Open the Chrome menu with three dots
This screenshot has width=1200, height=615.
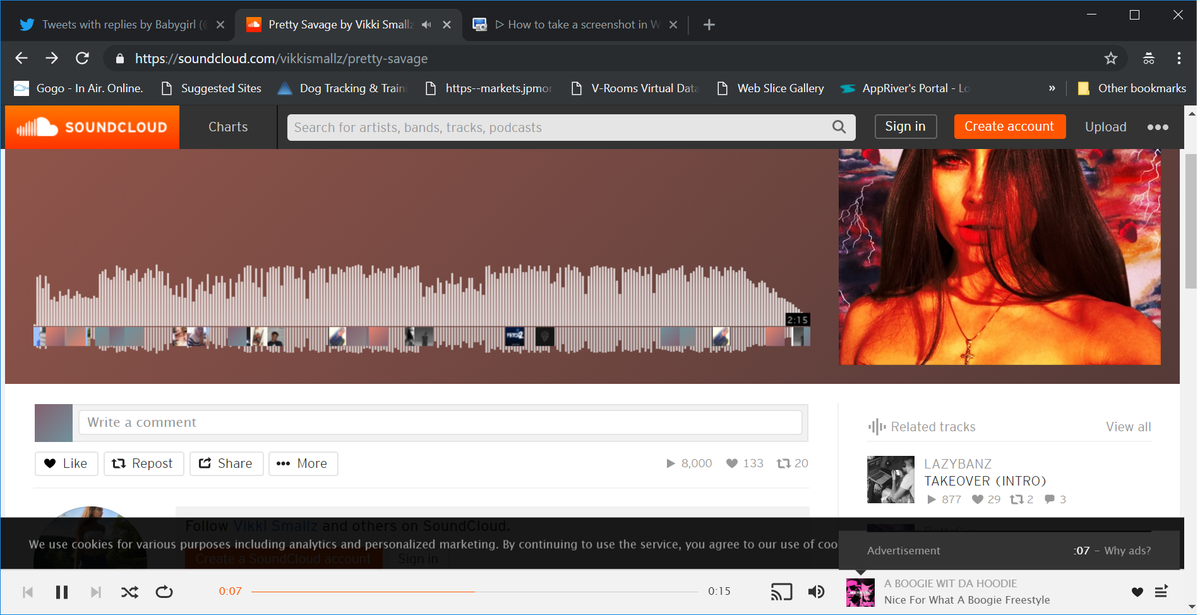pyautogui.click(x=1181, y=58)
